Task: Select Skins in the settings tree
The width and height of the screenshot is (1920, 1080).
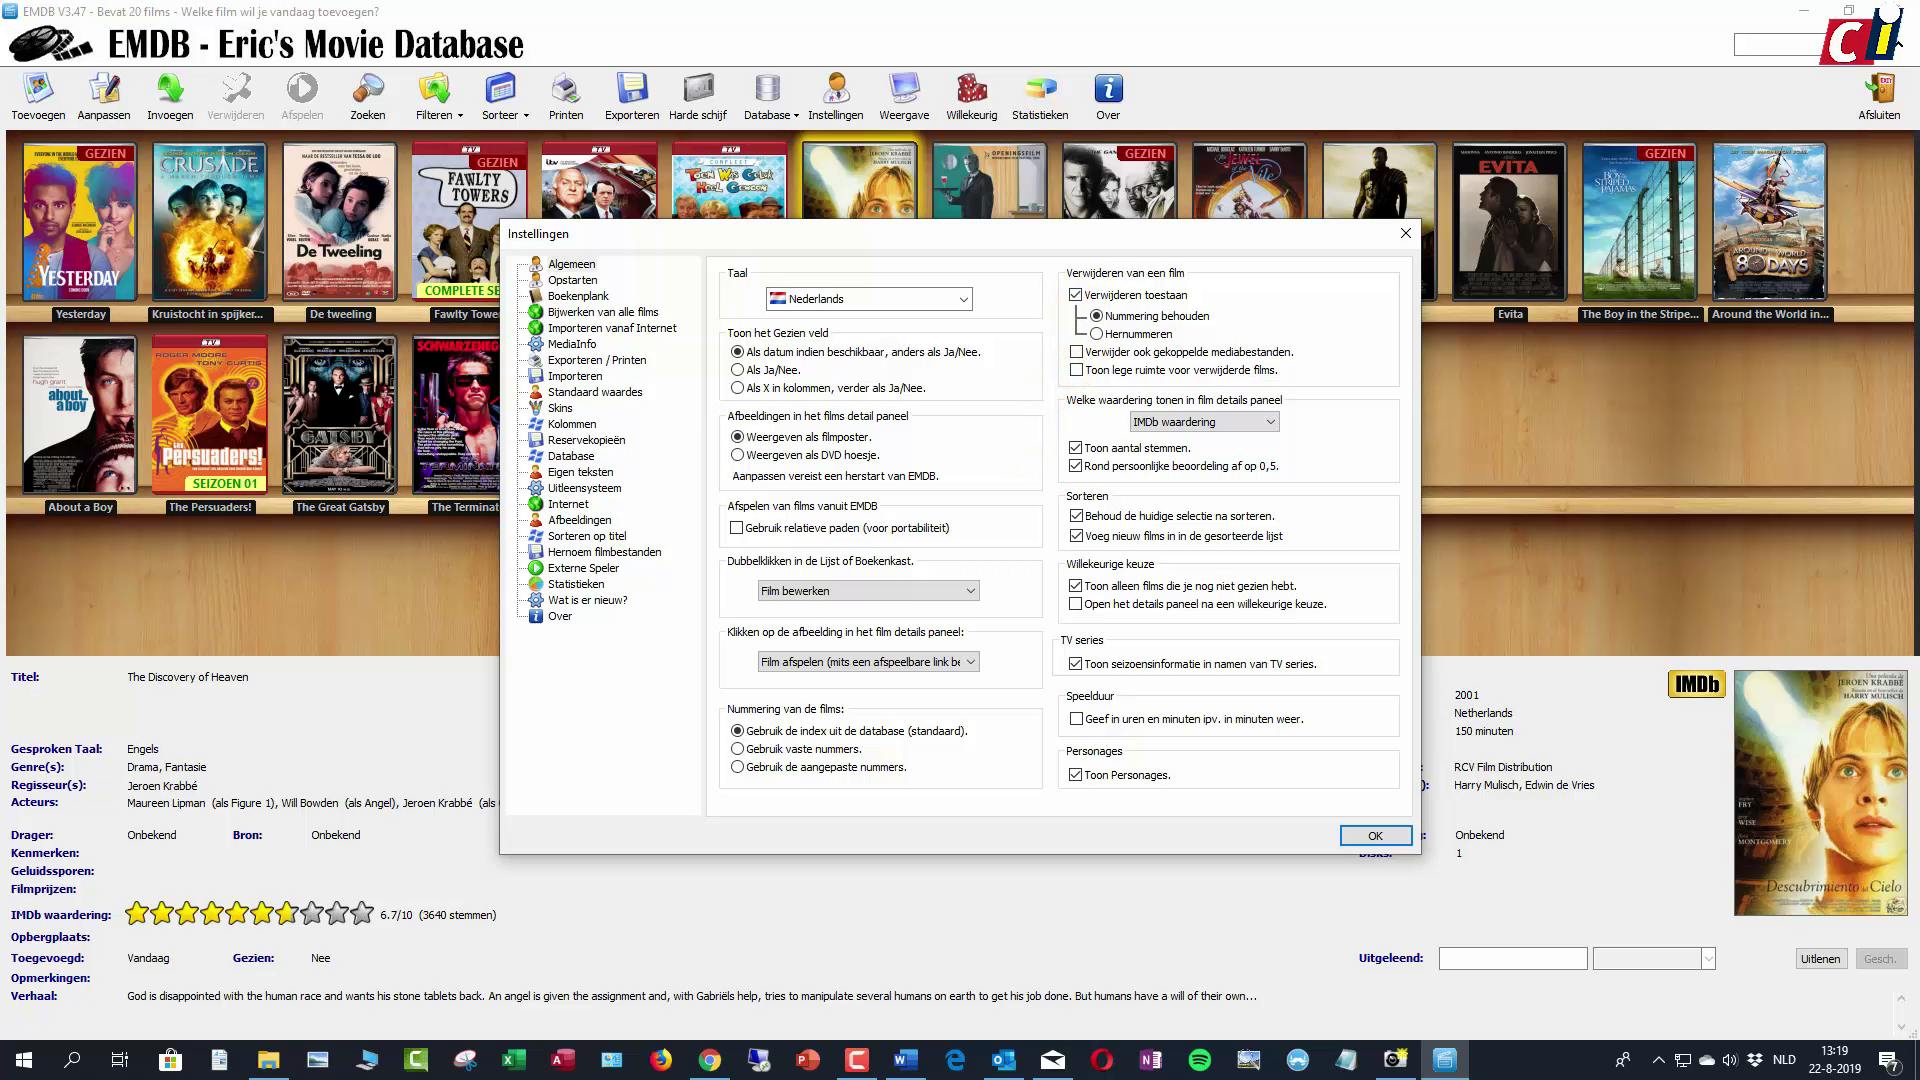Action: pos(560,408)
